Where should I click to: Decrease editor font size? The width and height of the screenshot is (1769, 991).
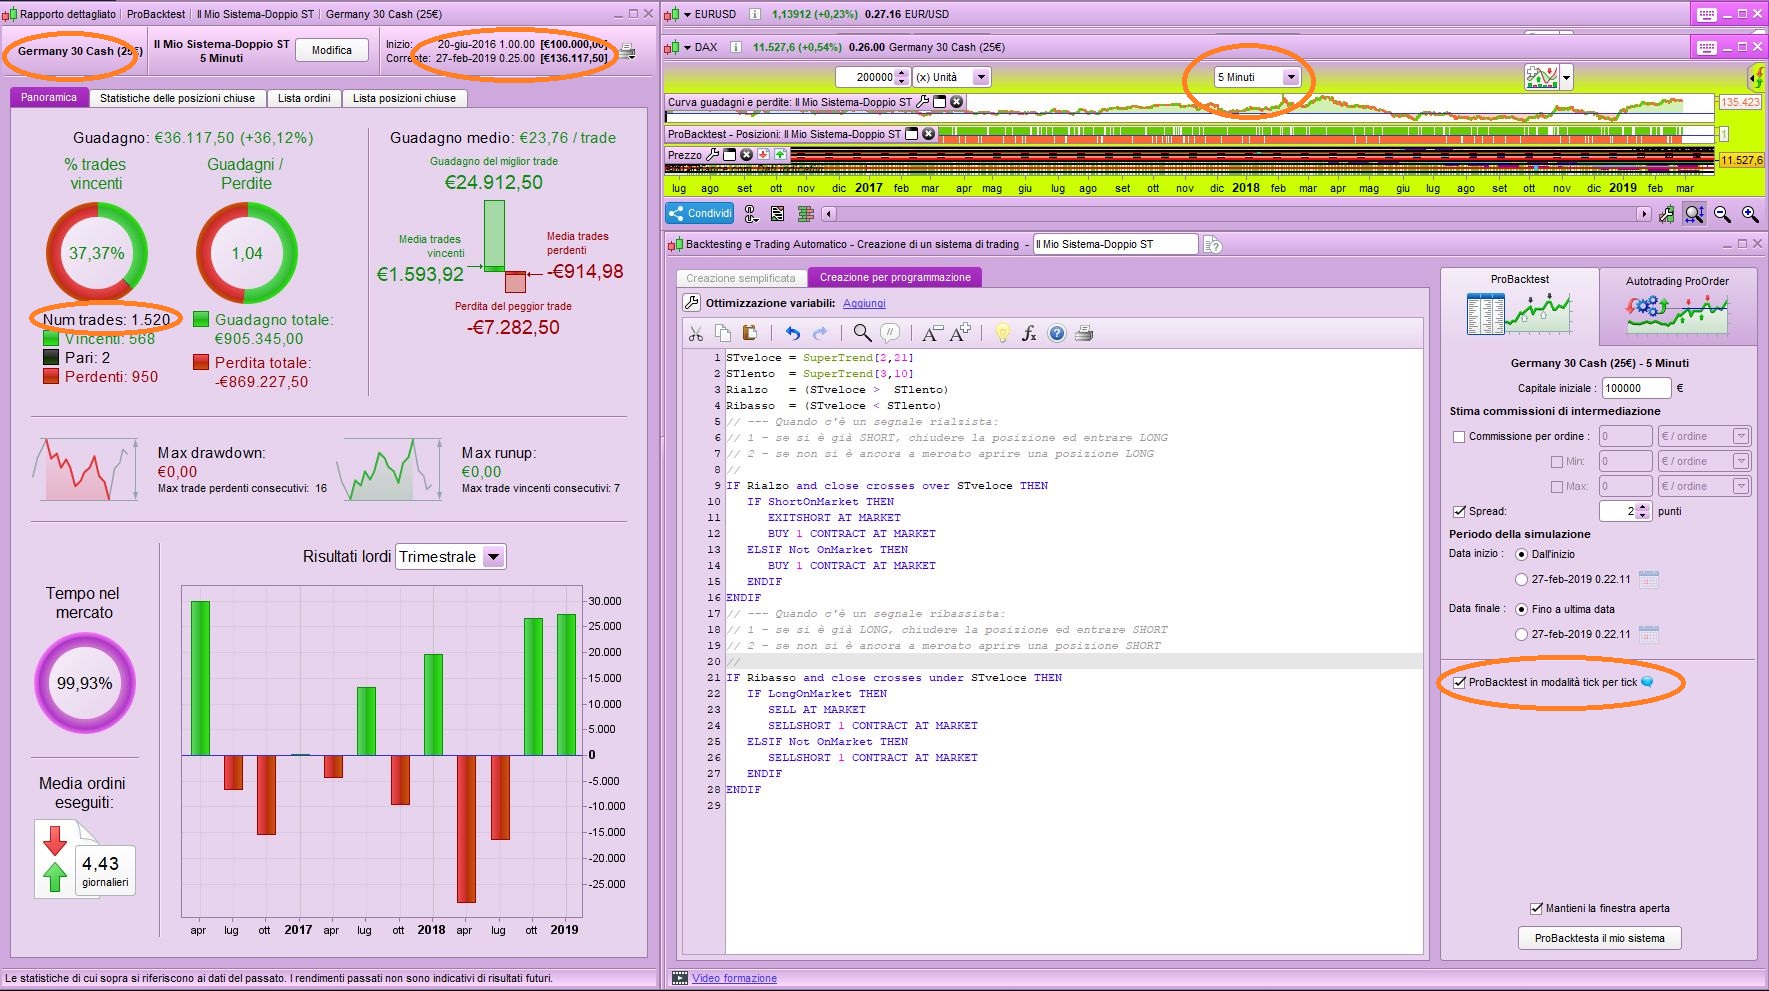point(932,334)
